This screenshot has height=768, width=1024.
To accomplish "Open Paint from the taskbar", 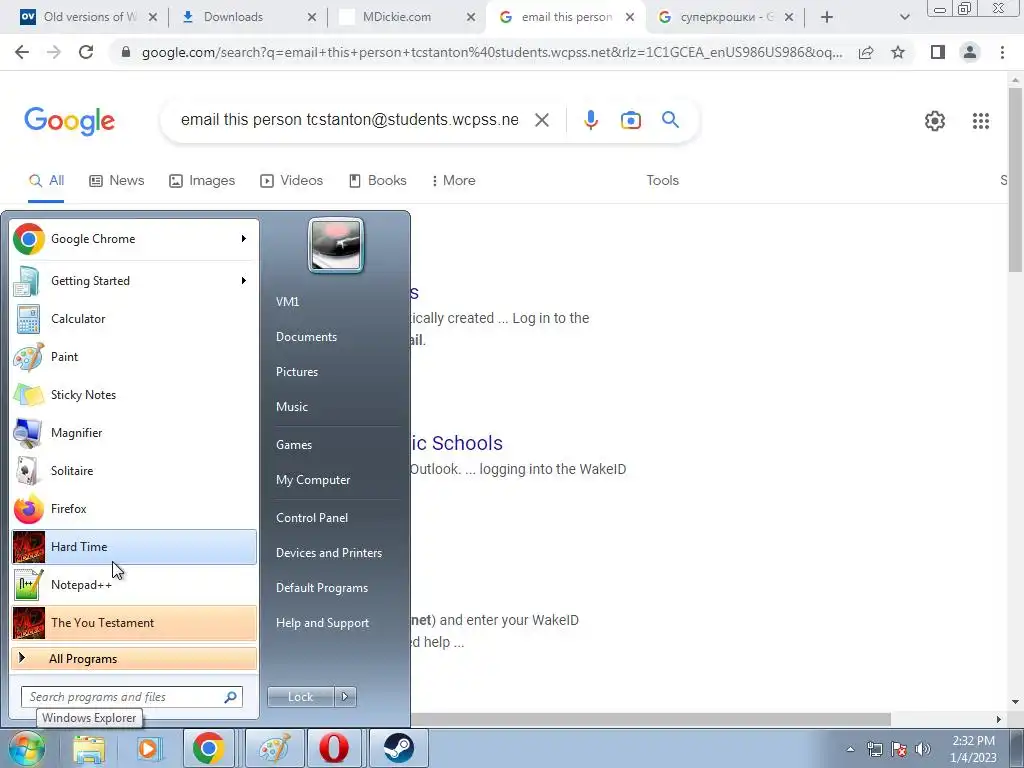I will tap(274, 749).
